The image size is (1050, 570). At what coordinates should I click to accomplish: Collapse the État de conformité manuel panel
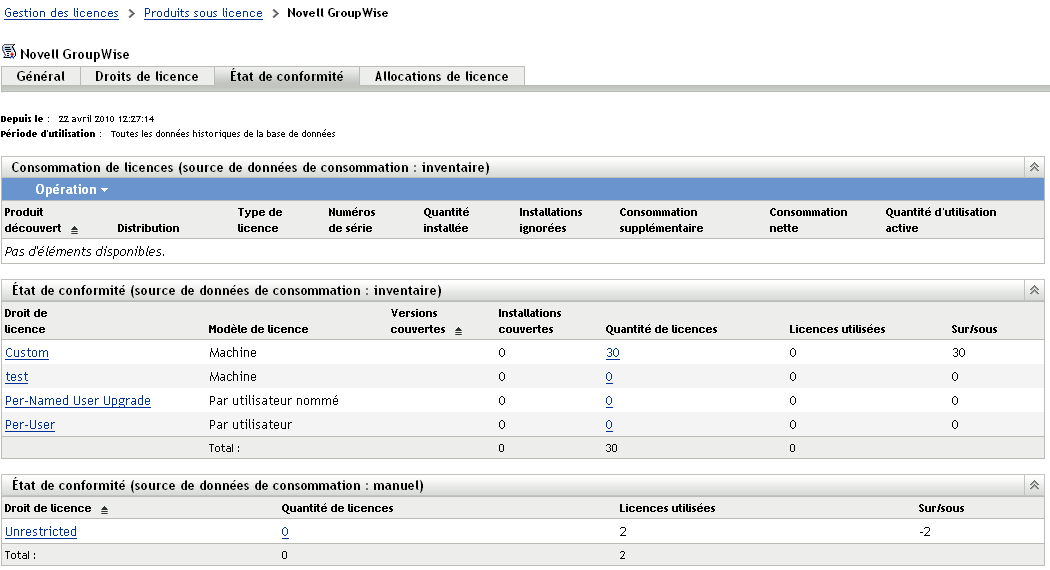click(x=1035, y=485)
